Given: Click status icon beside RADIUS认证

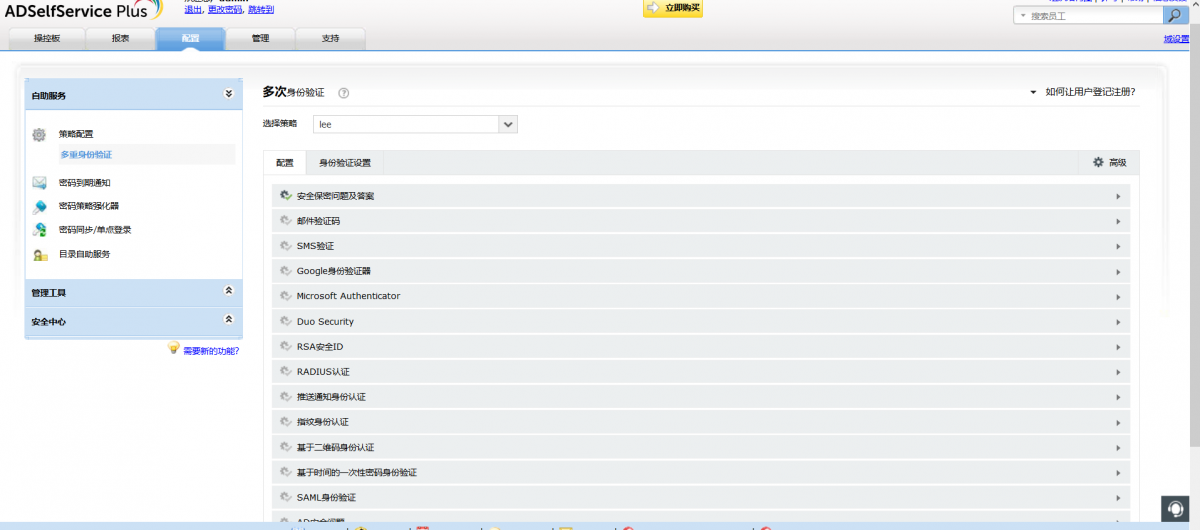Looking at the screenshot, I should point(286,372).
